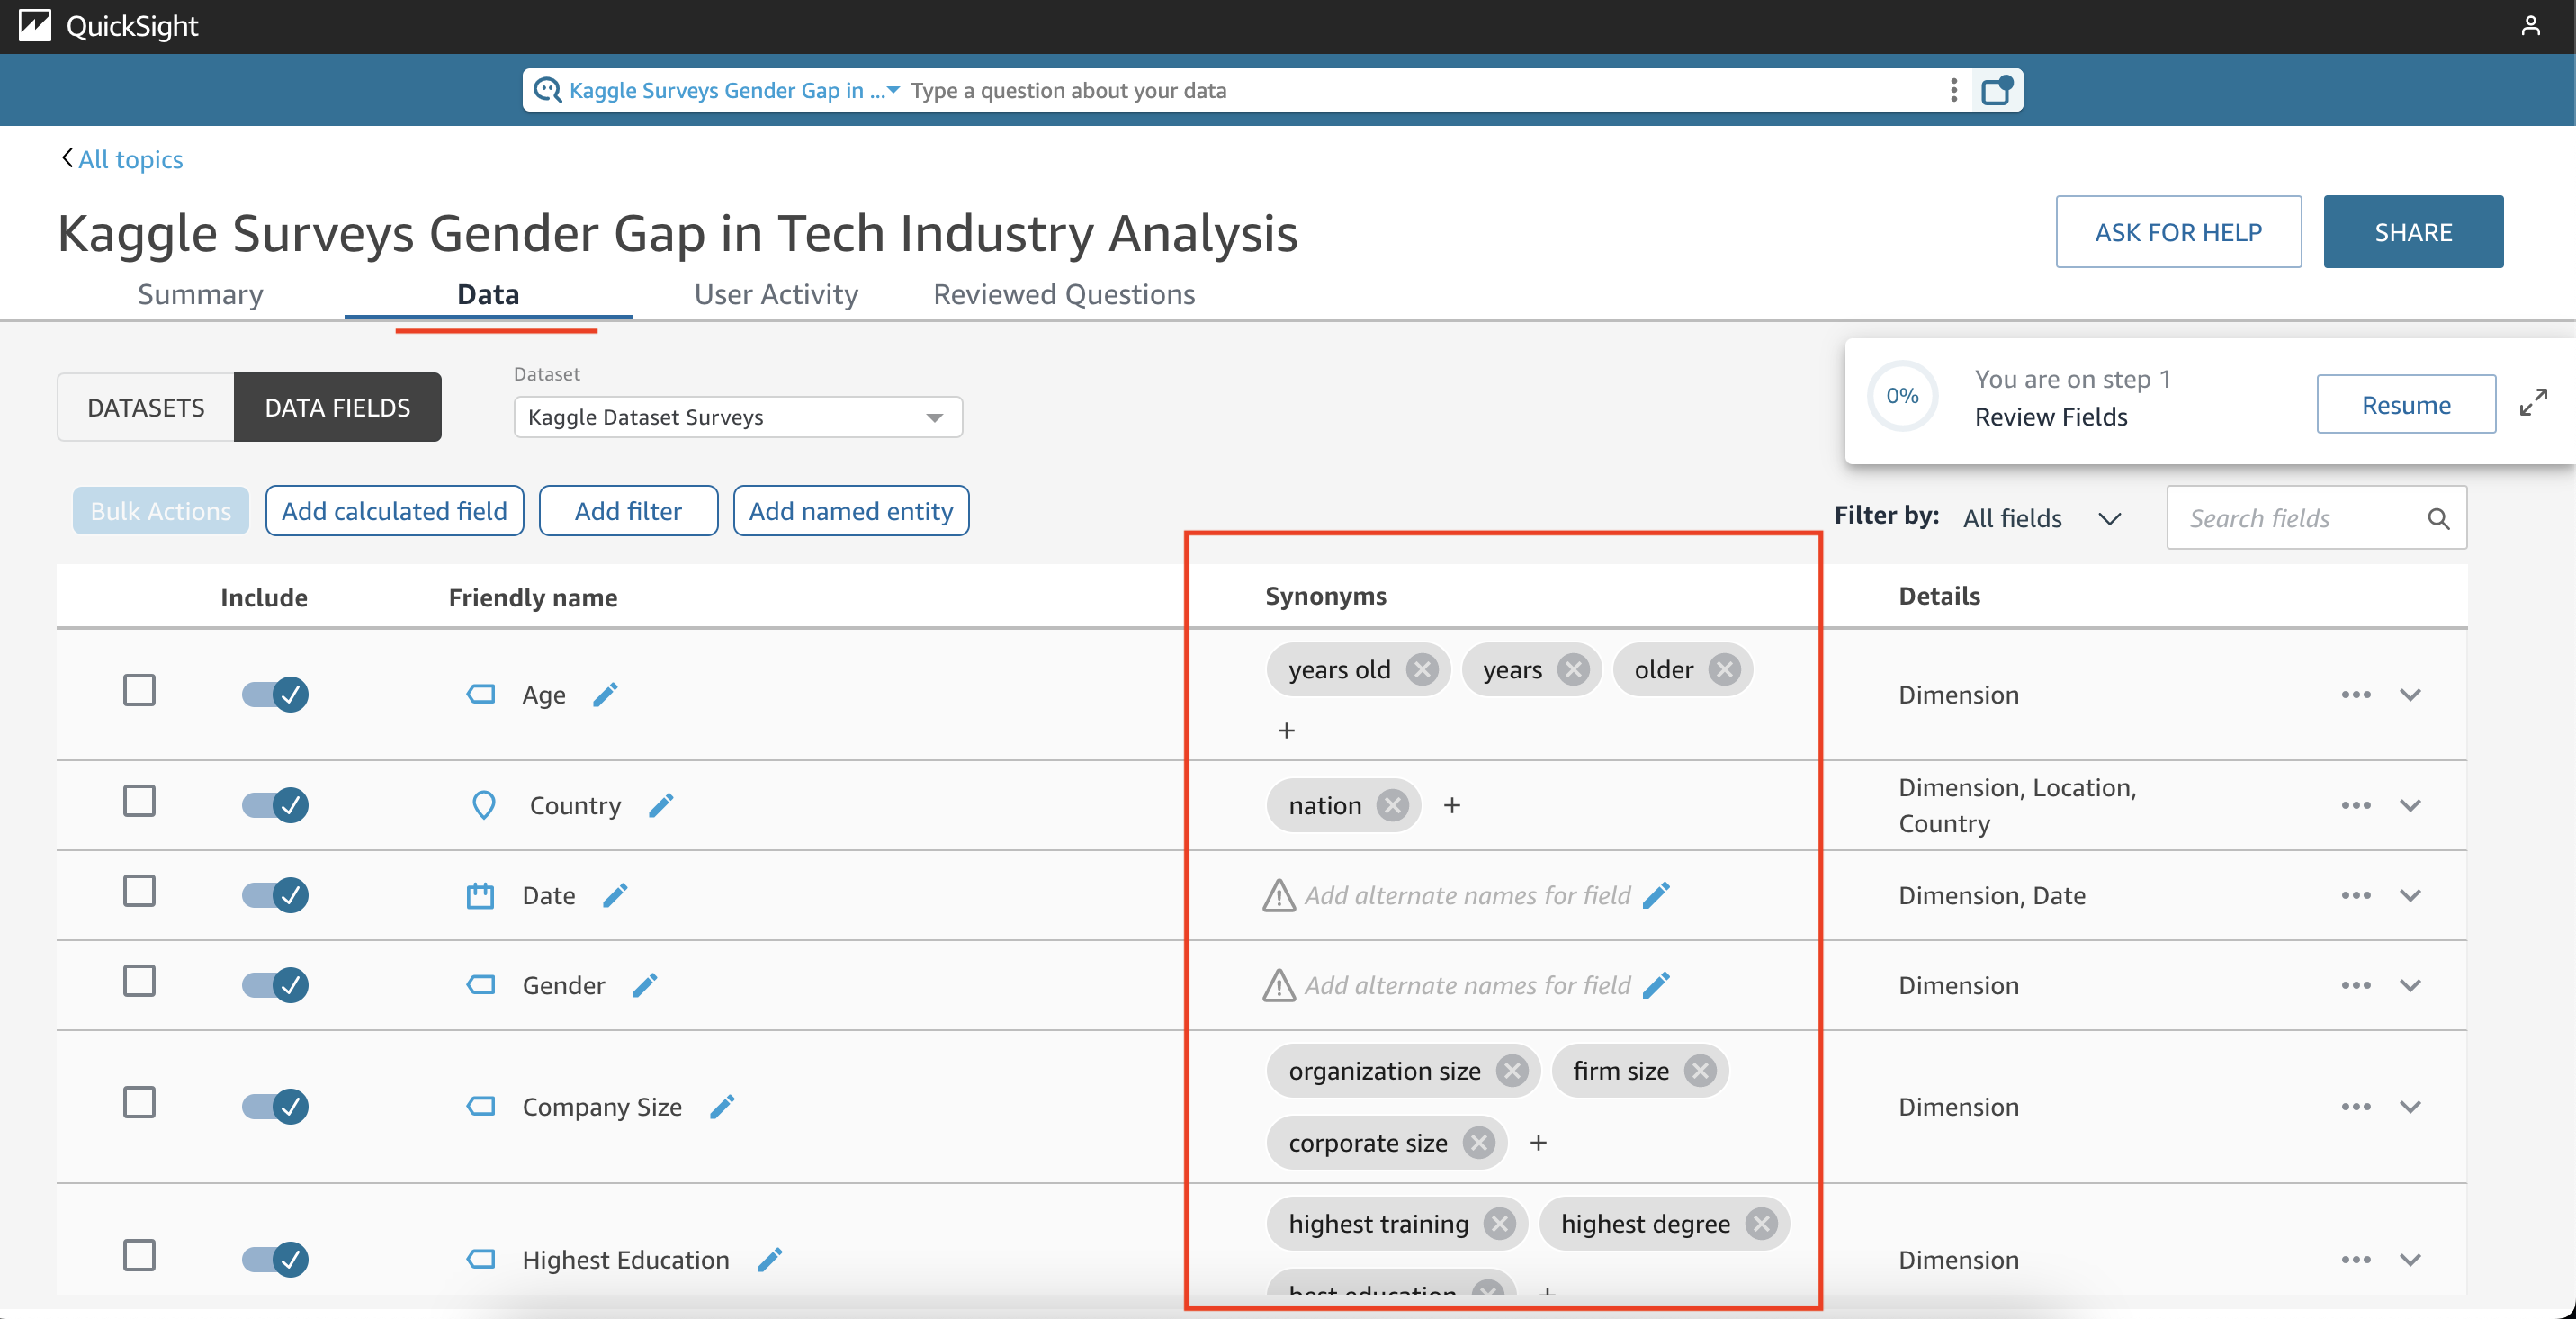Open the topic selector in the search bar
The height and width of the screenshot is (1319, 2576).
click(x=734, y=90)
